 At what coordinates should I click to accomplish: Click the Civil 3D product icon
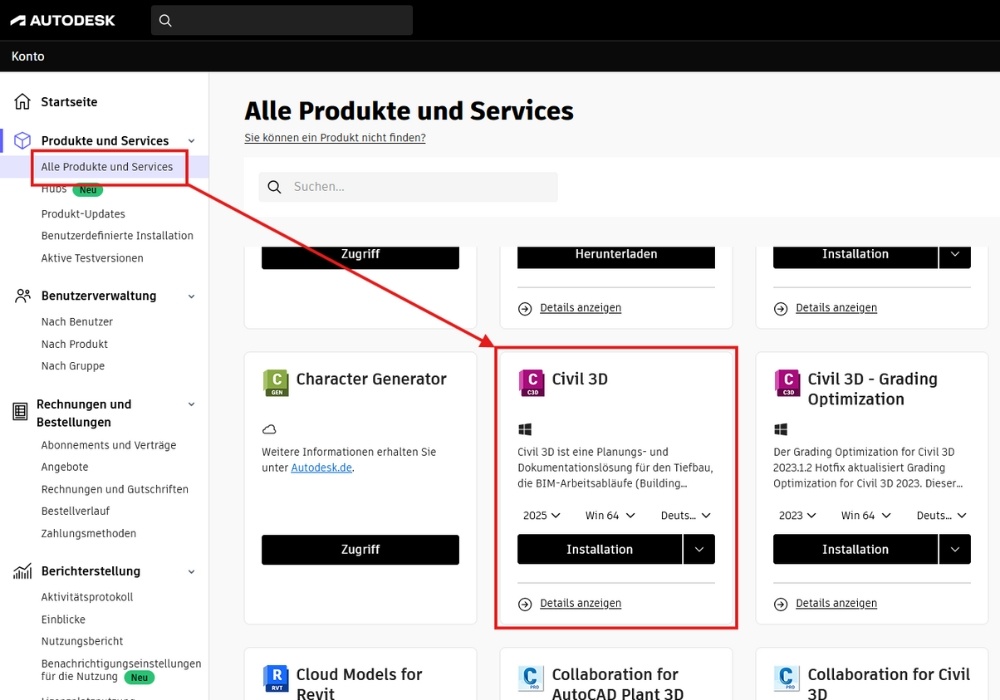click(531, 383)
